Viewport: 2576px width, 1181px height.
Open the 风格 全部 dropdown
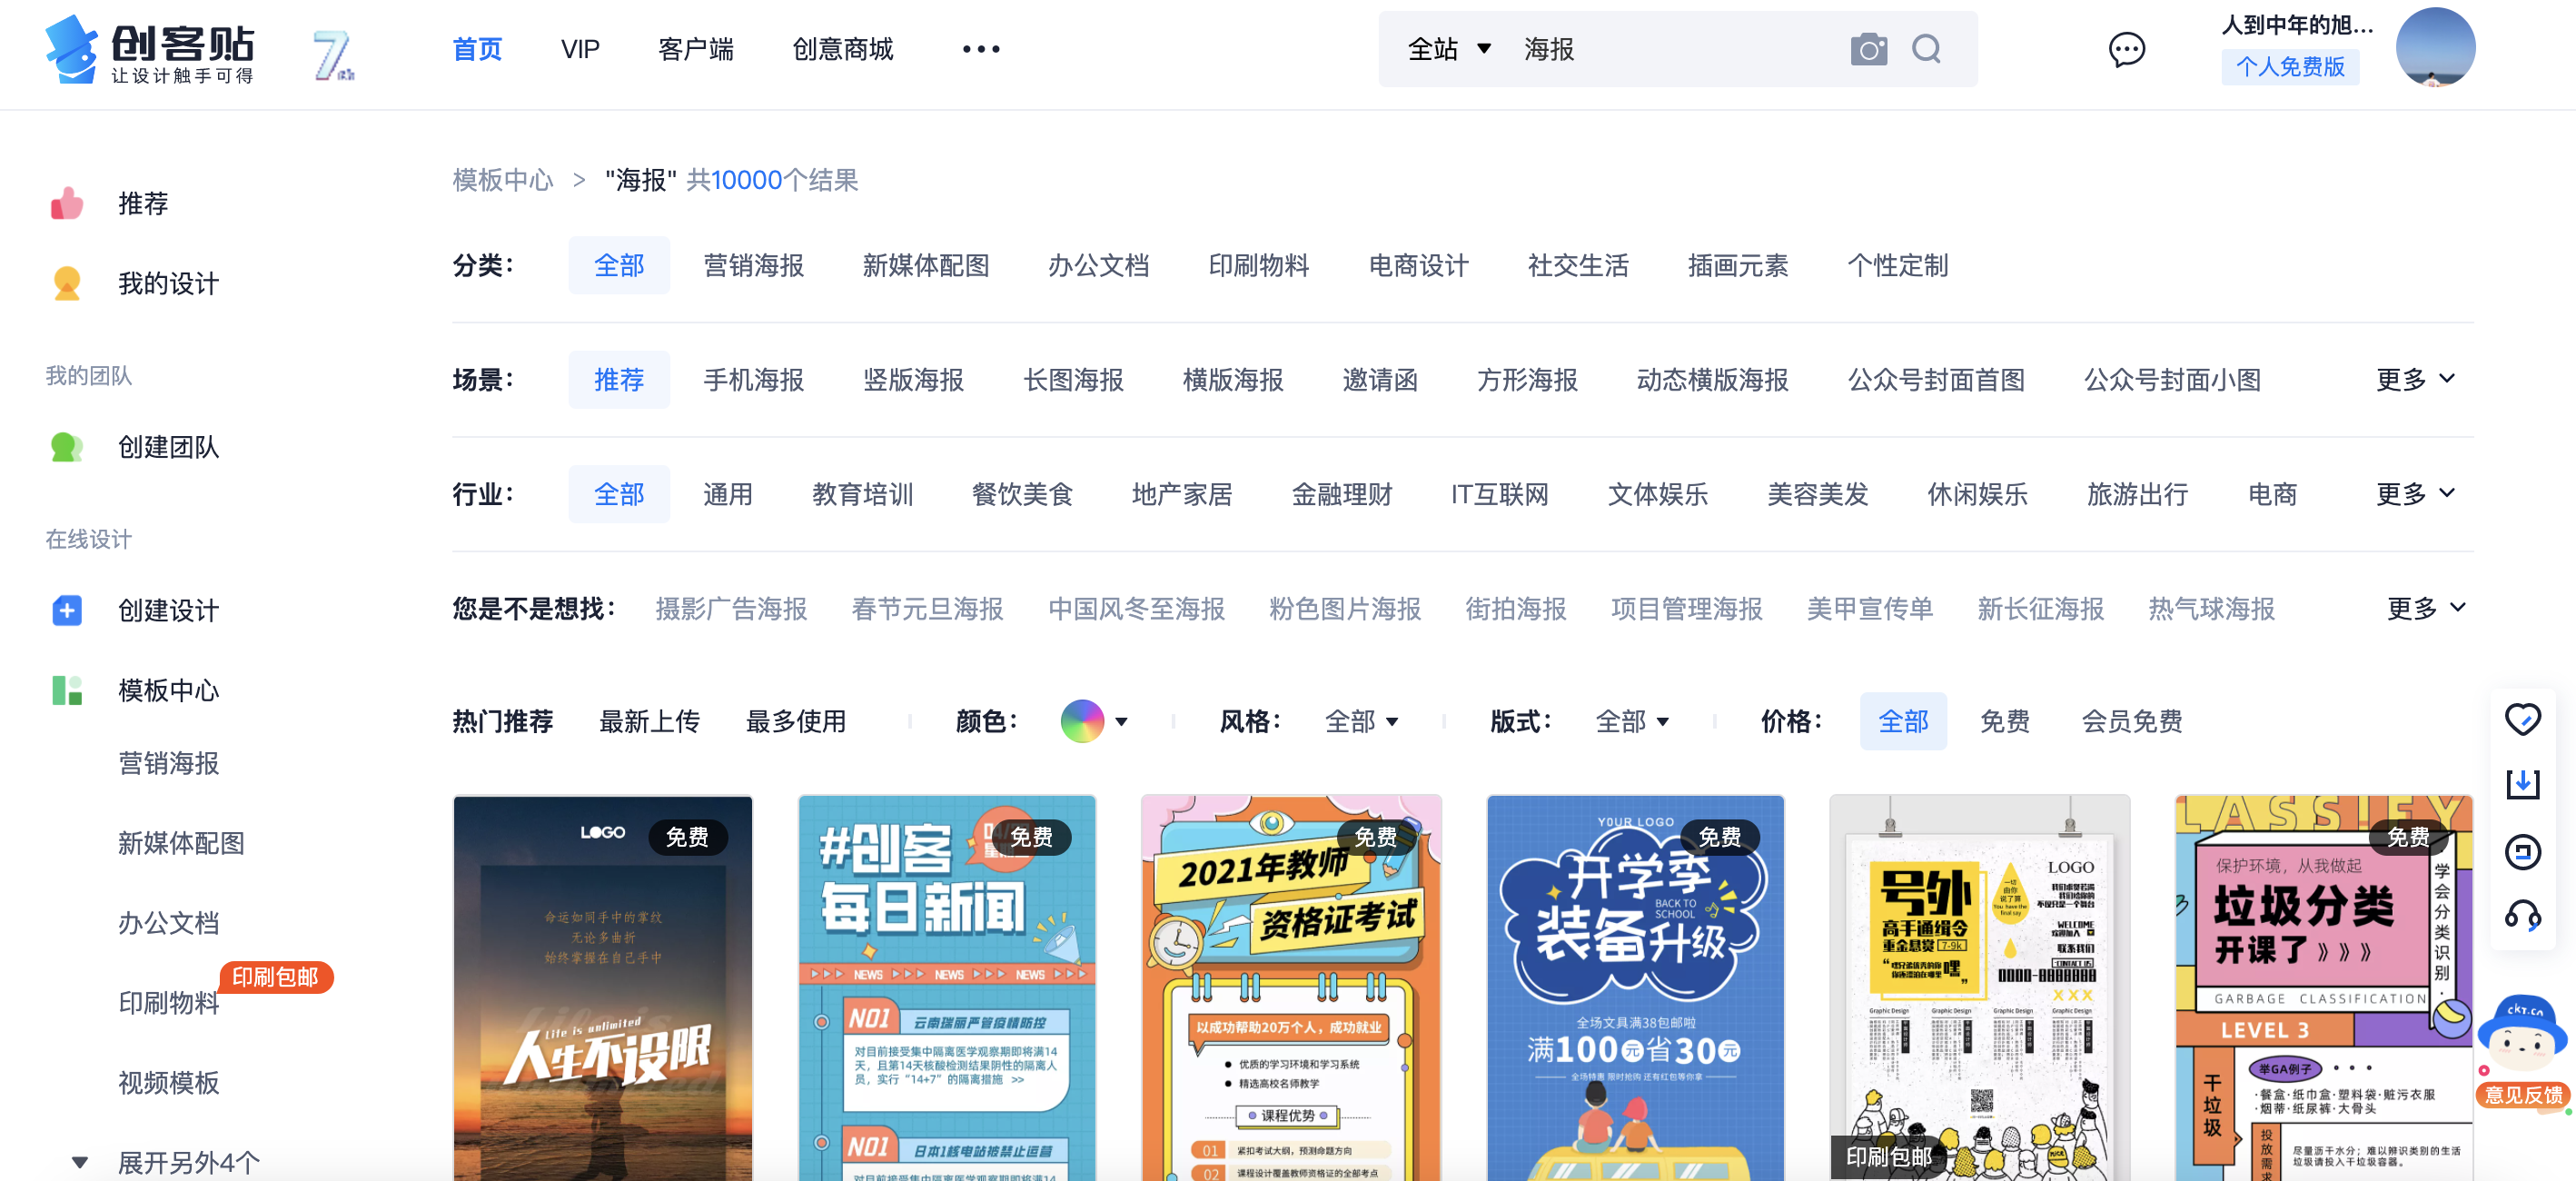(1360, 721)
